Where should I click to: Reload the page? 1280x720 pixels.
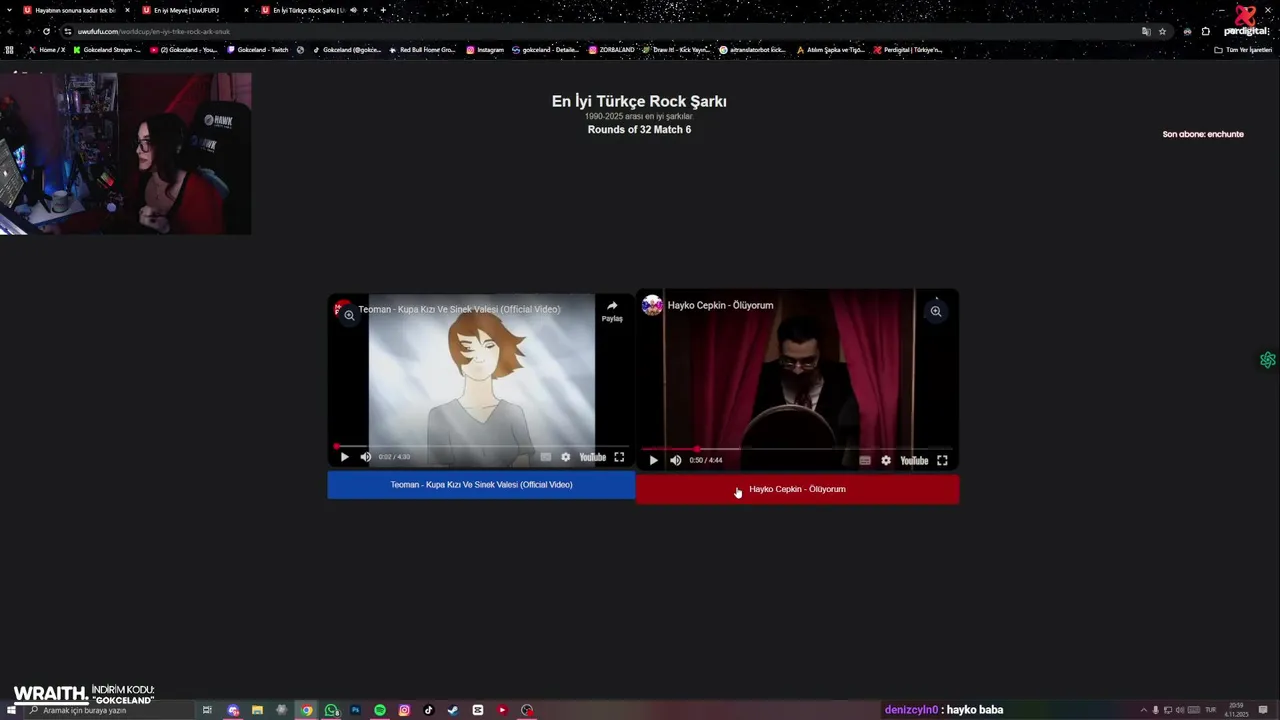pyautogui.click(x=46, y=31)
